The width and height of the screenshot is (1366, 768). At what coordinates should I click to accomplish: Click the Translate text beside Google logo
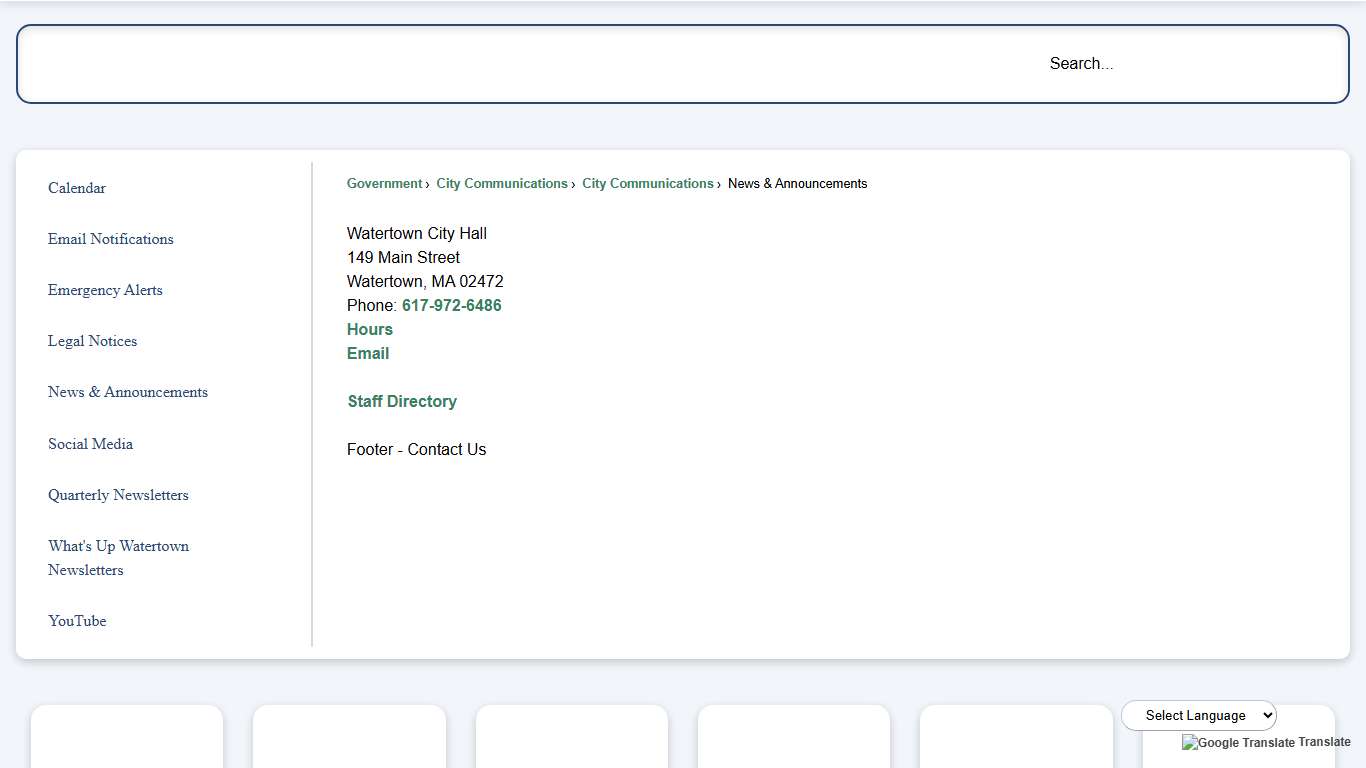tap(1324, 742)
